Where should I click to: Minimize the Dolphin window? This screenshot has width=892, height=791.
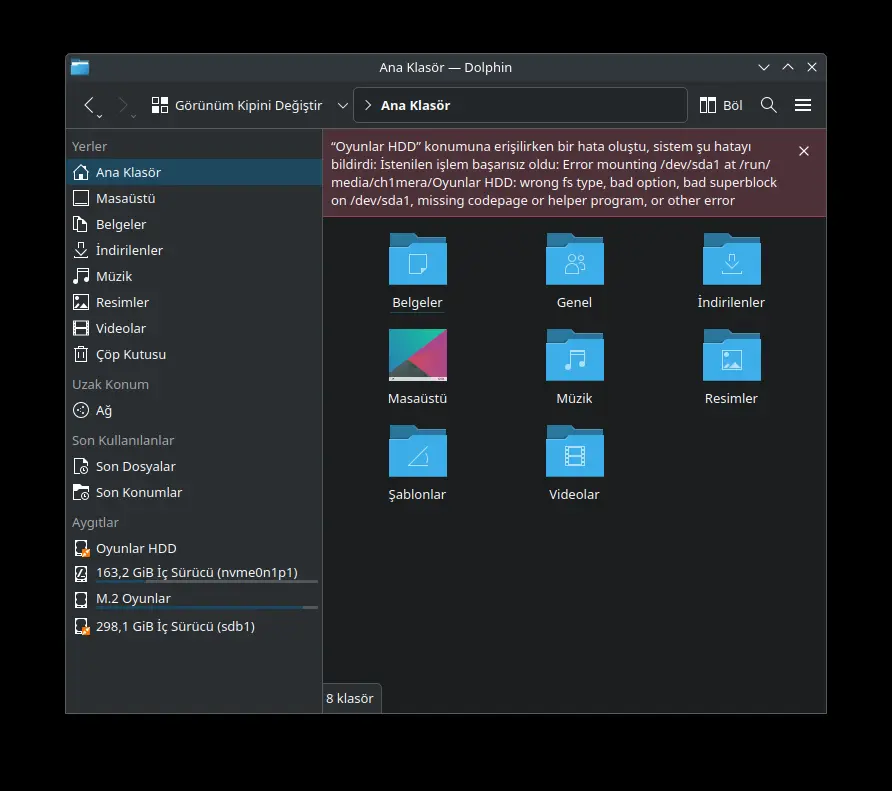(764, 67)
